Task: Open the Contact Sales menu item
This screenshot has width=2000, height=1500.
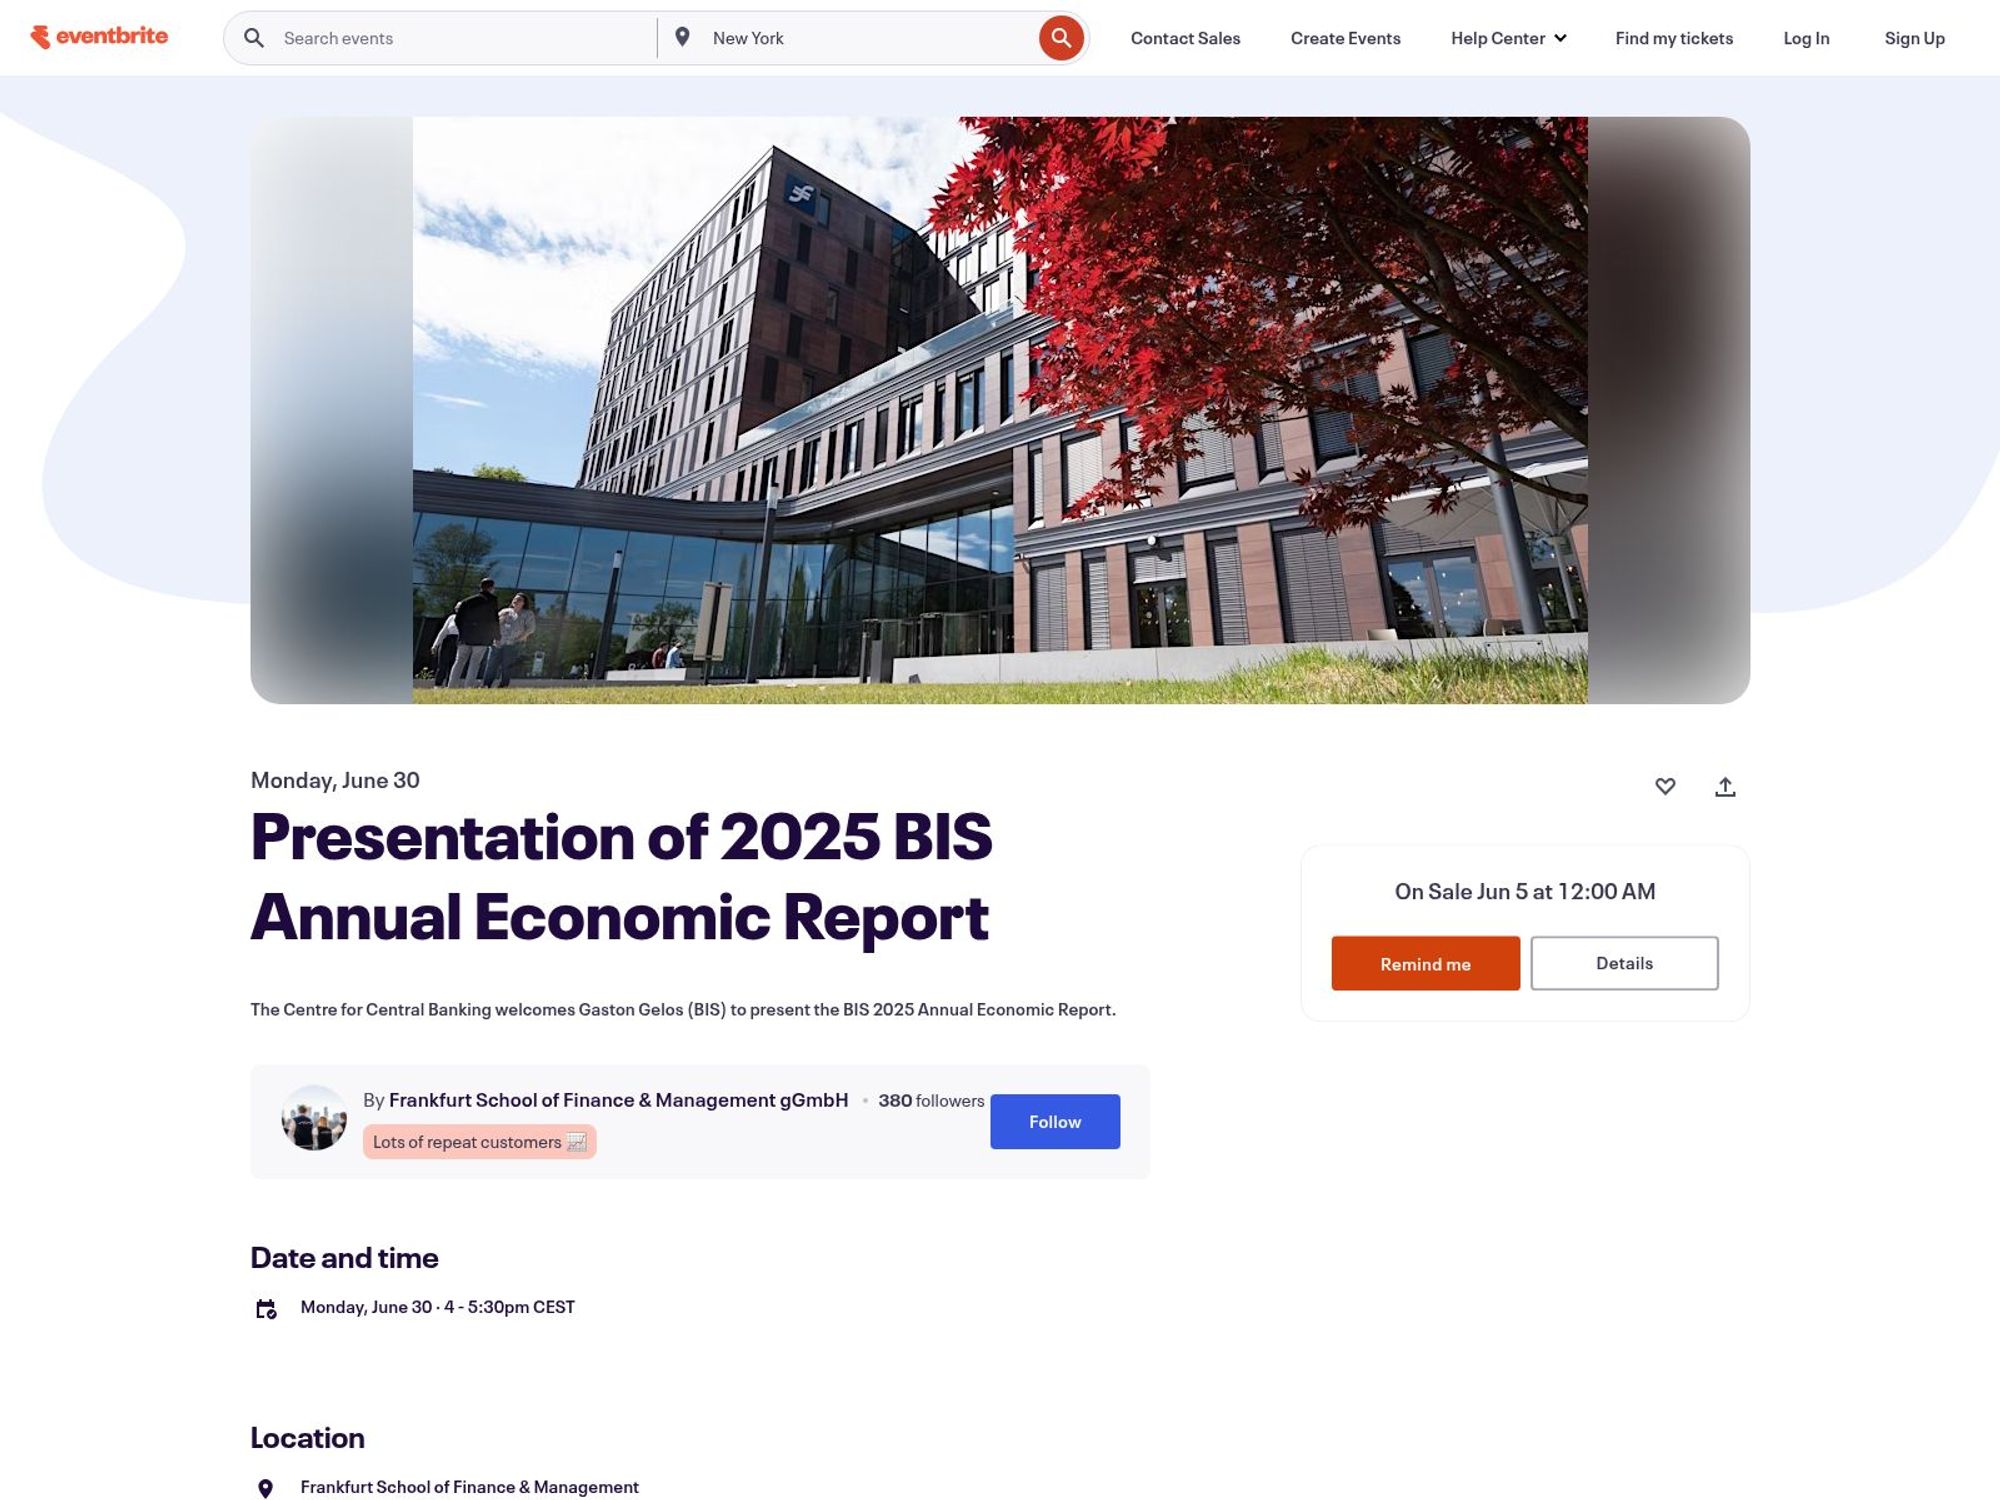Action: coord(1185,38)
